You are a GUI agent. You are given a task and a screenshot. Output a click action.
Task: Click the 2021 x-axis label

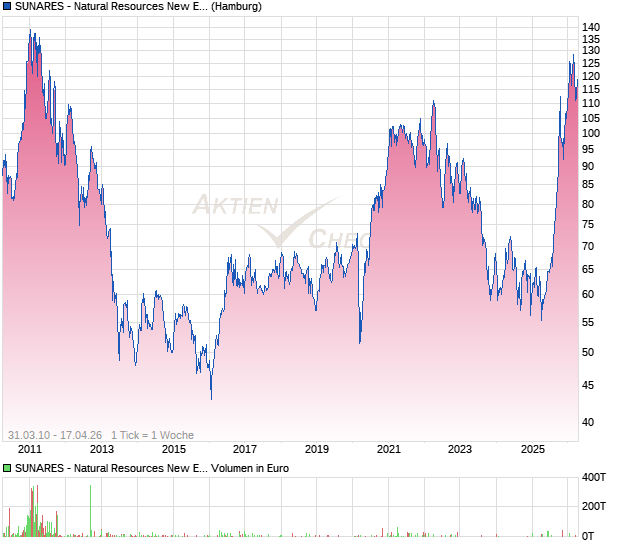click(389, 449)
